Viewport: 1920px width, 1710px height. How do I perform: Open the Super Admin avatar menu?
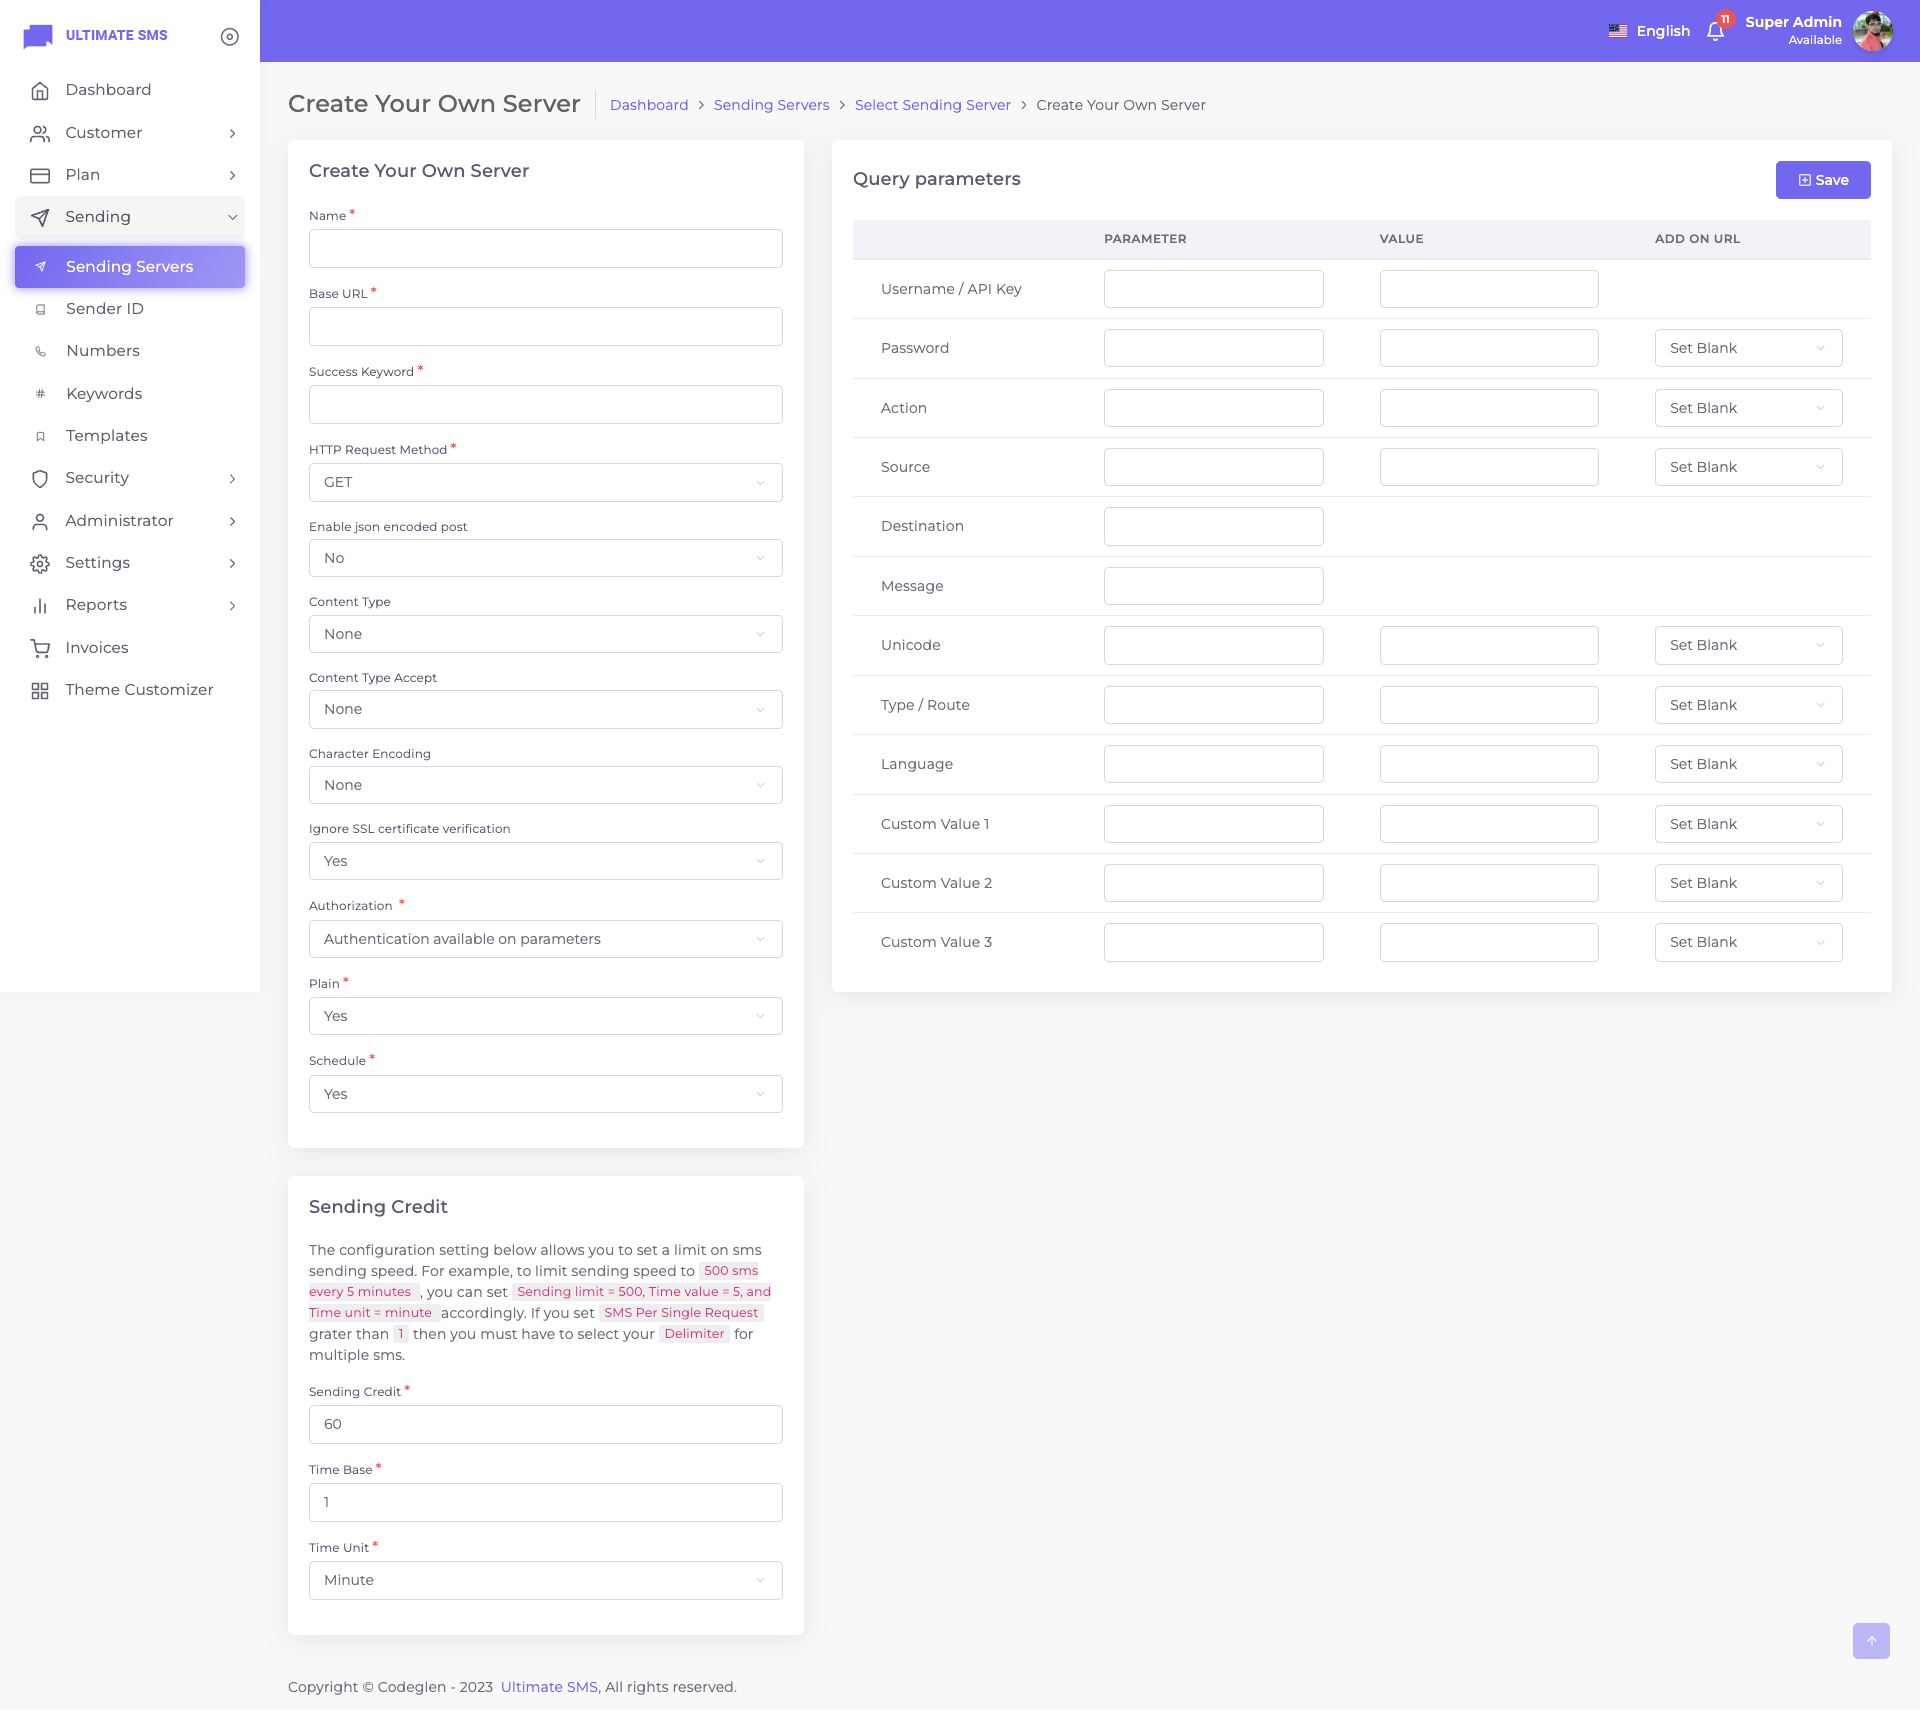(x=1872, y=31)
